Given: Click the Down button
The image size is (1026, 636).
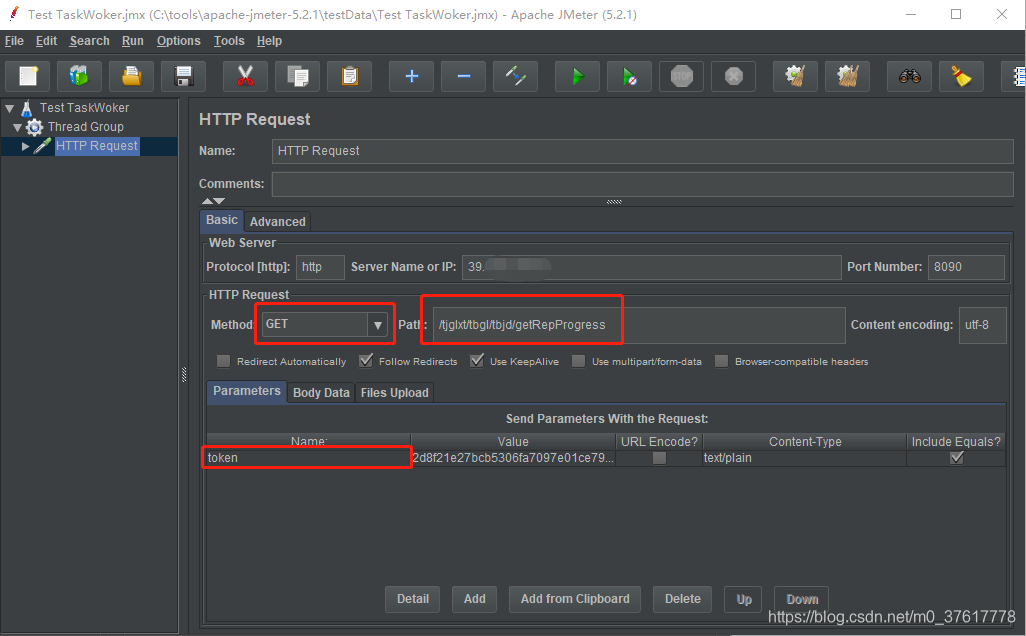Looking at the screenshot, I should click(x=802, y=599).
